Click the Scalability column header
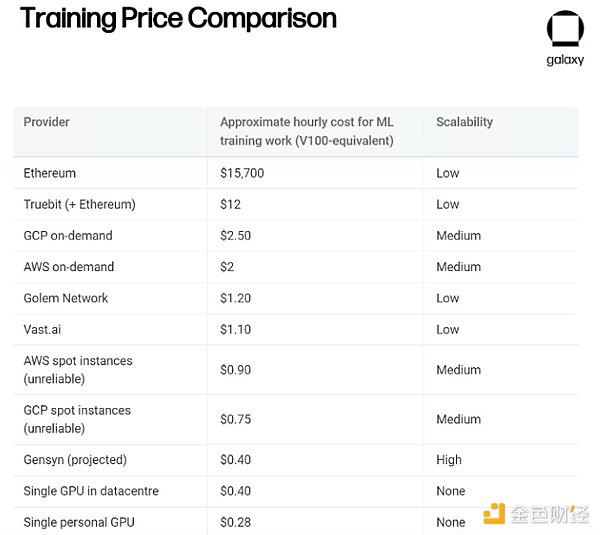The image size is (600, 535). [x=464, y=122]
